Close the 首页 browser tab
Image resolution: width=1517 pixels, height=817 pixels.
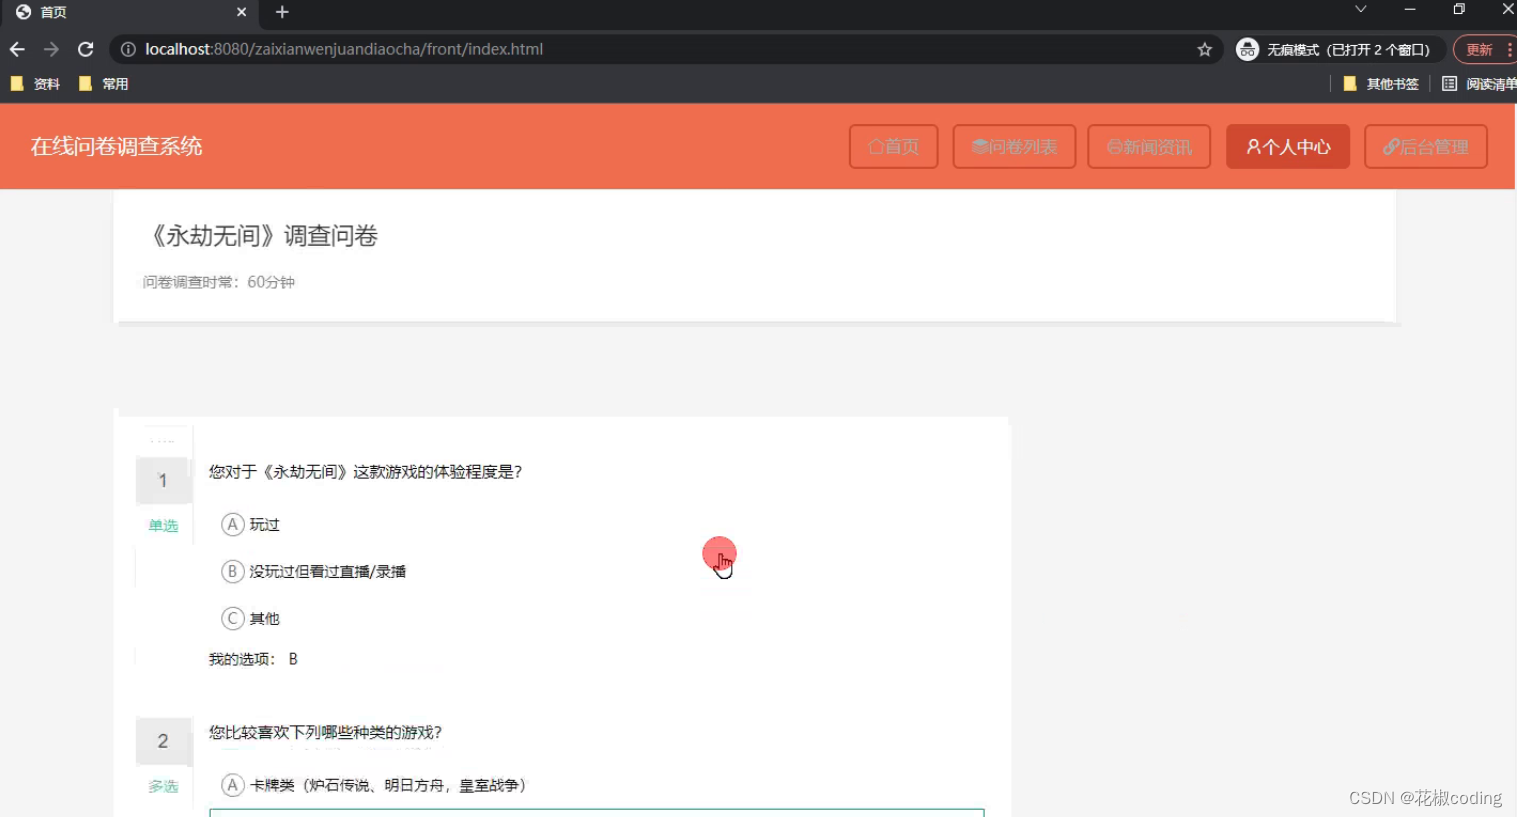[x=241, y=12]
